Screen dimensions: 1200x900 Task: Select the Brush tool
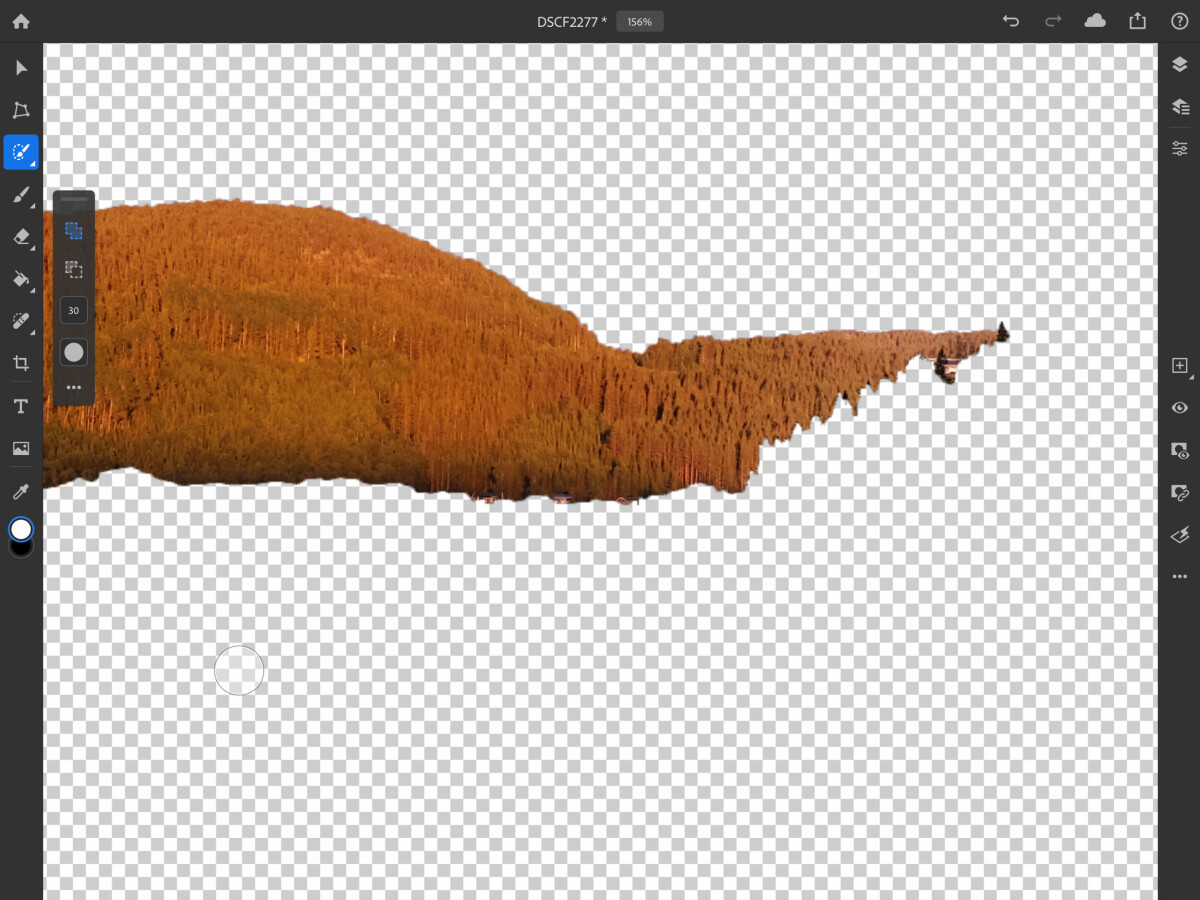[x=21, y=195]
